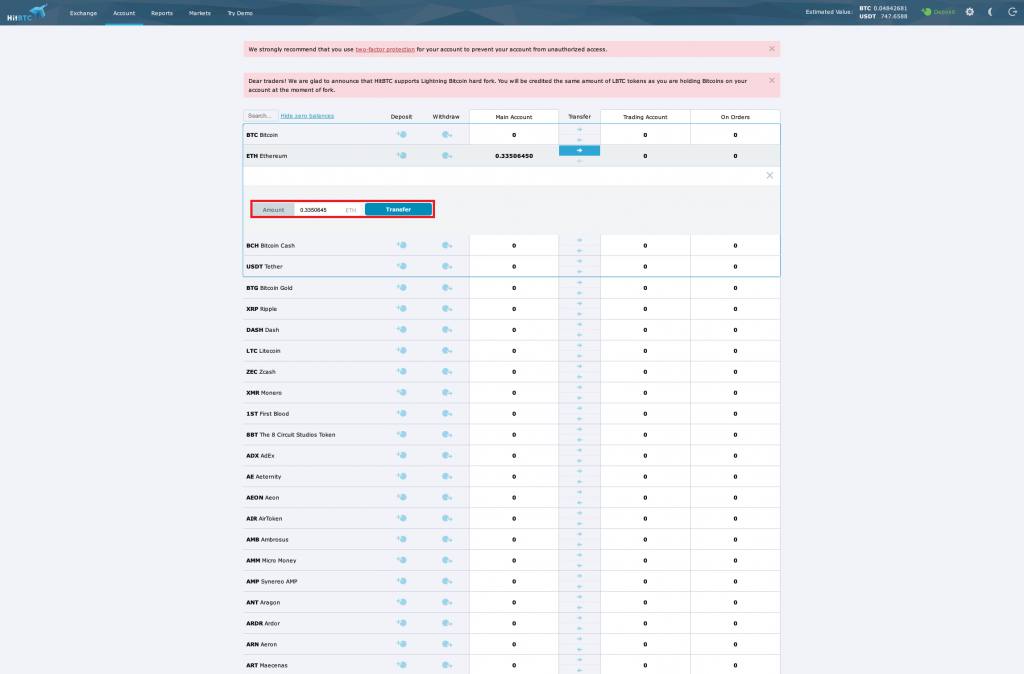Click the withdraw icon for ETH Ethereum
The height and width of the screenshot is (674, 1024).
point(447,155)
